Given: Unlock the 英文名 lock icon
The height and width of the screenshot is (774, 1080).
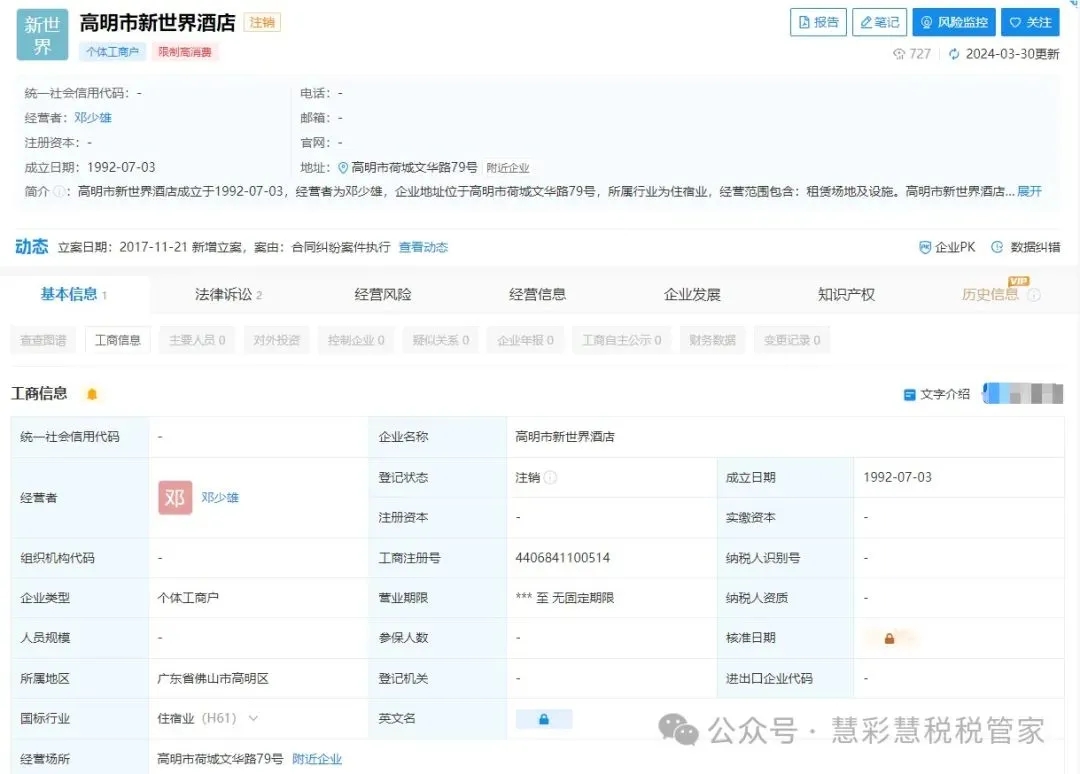Looking at the screenshot, I should (x=544, y=719).
